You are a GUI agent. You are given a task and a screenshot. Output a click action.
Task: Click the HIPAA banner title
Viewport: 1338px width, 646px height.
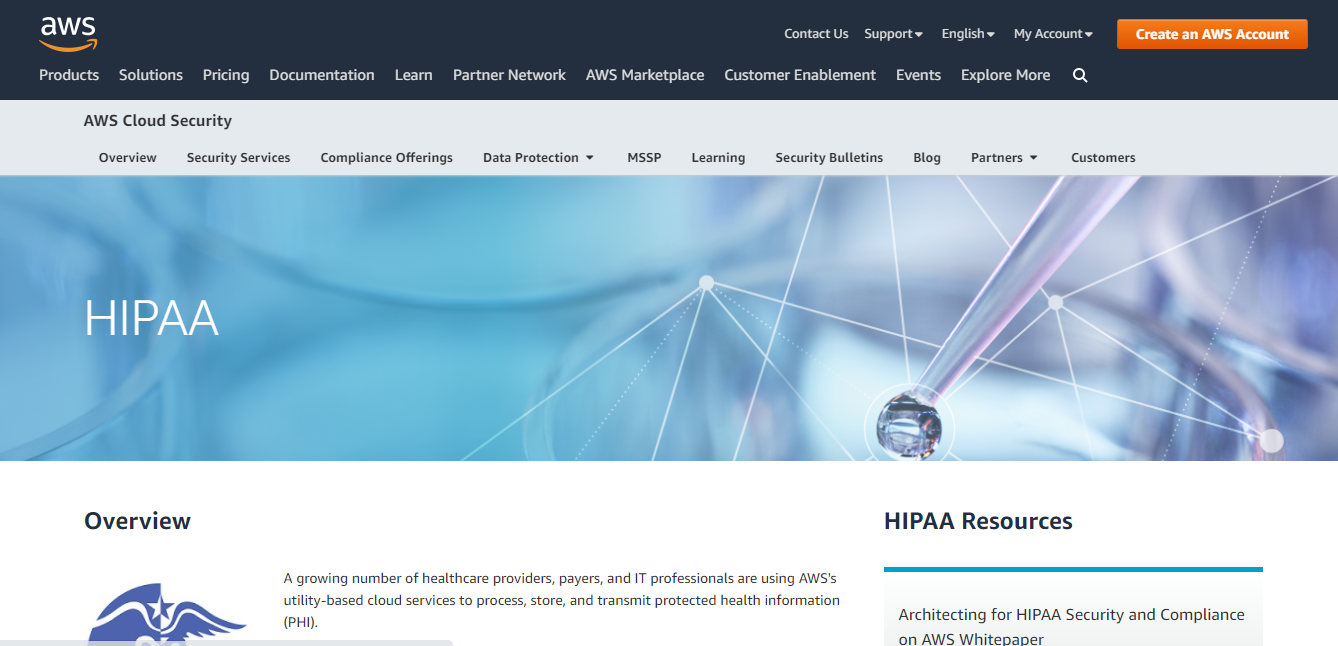click(x=151, y=318)
